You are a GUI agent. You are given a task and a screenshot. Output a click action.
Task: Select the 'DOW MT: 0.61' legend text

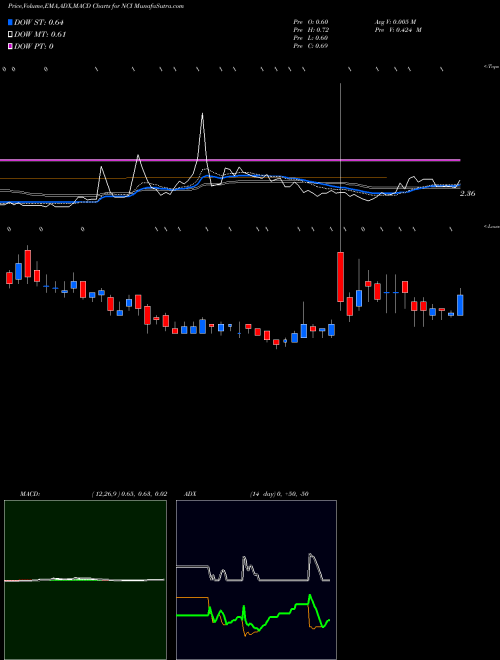tap(40, 35)
